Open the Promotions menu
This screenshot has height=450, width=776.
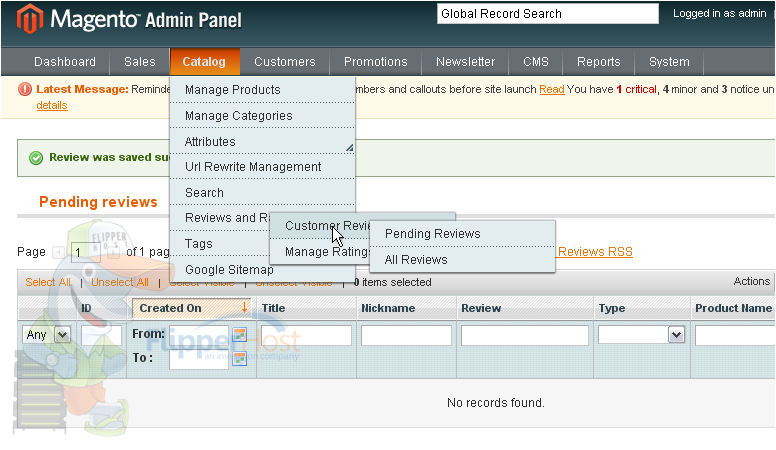(x=376, y=62)
